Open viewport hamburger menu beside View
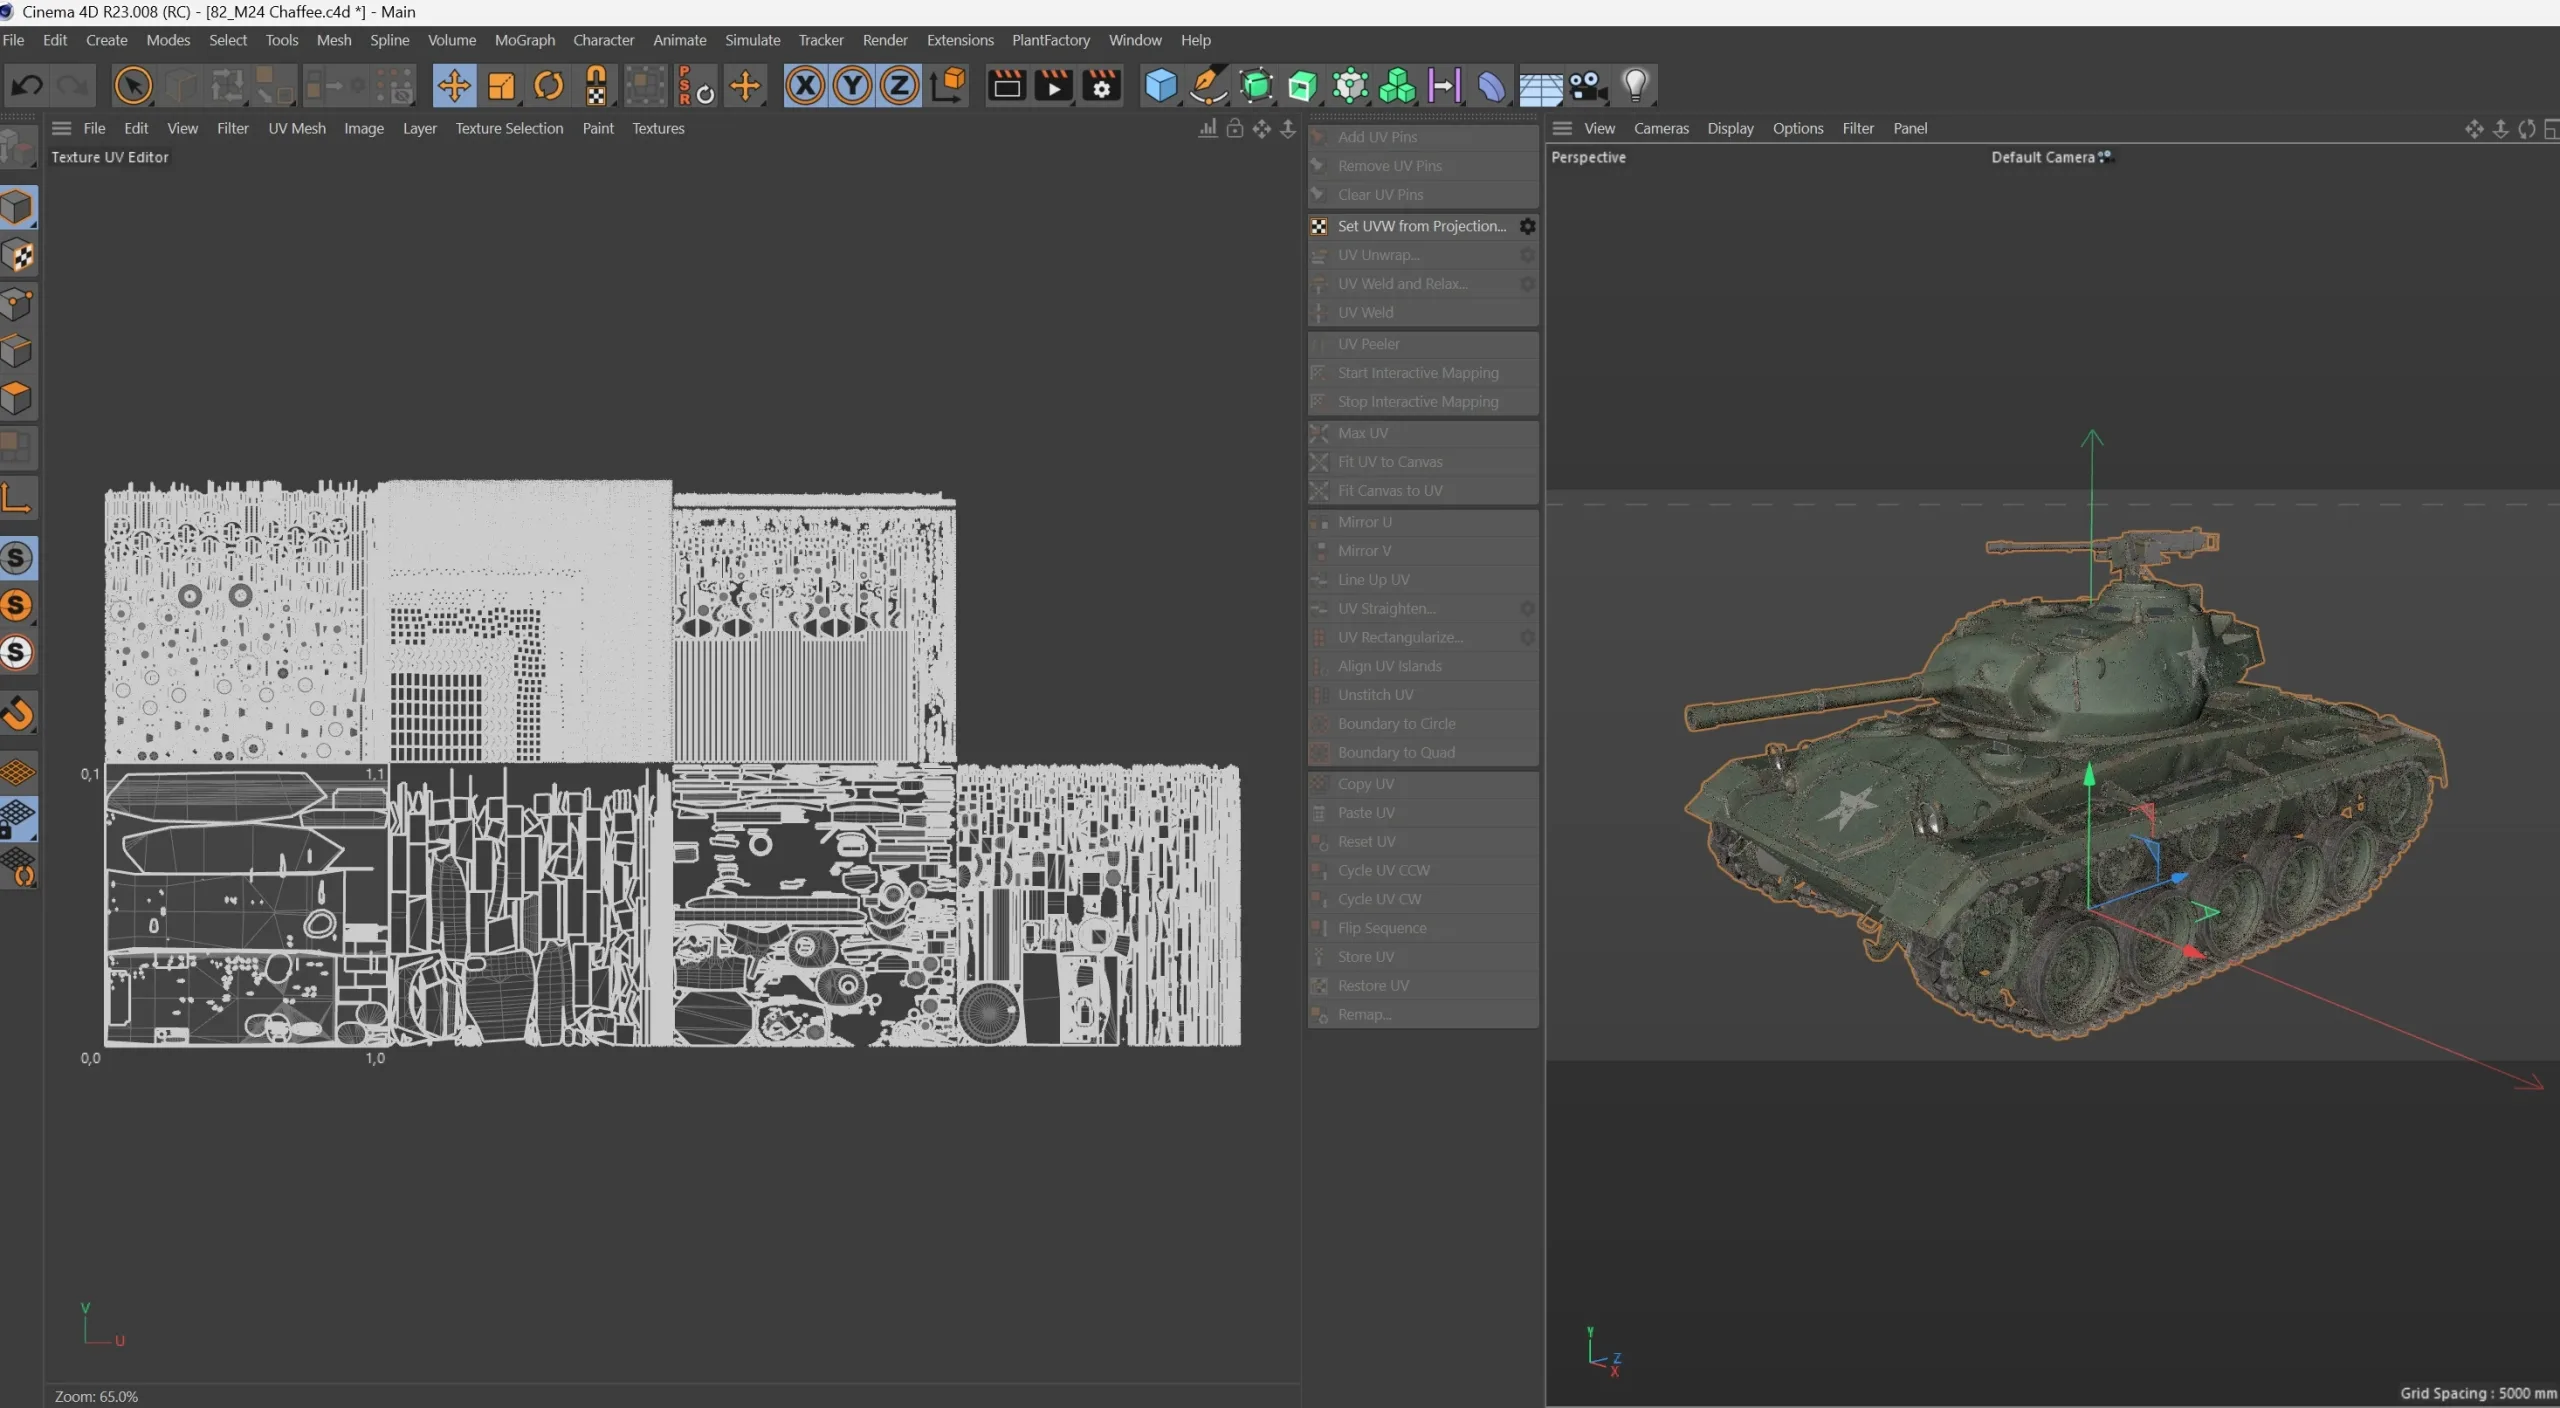The image size is (2560, 1408). click(1562, 128)
